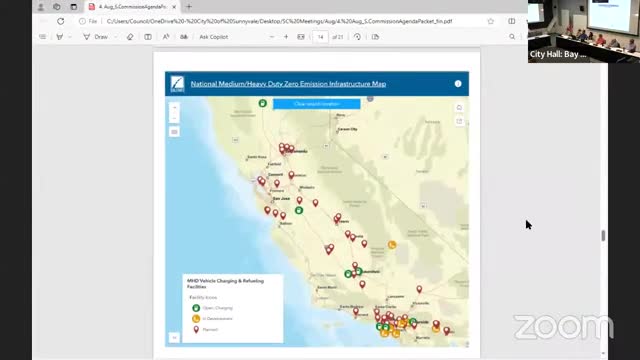Open the map layers list button

174,132
